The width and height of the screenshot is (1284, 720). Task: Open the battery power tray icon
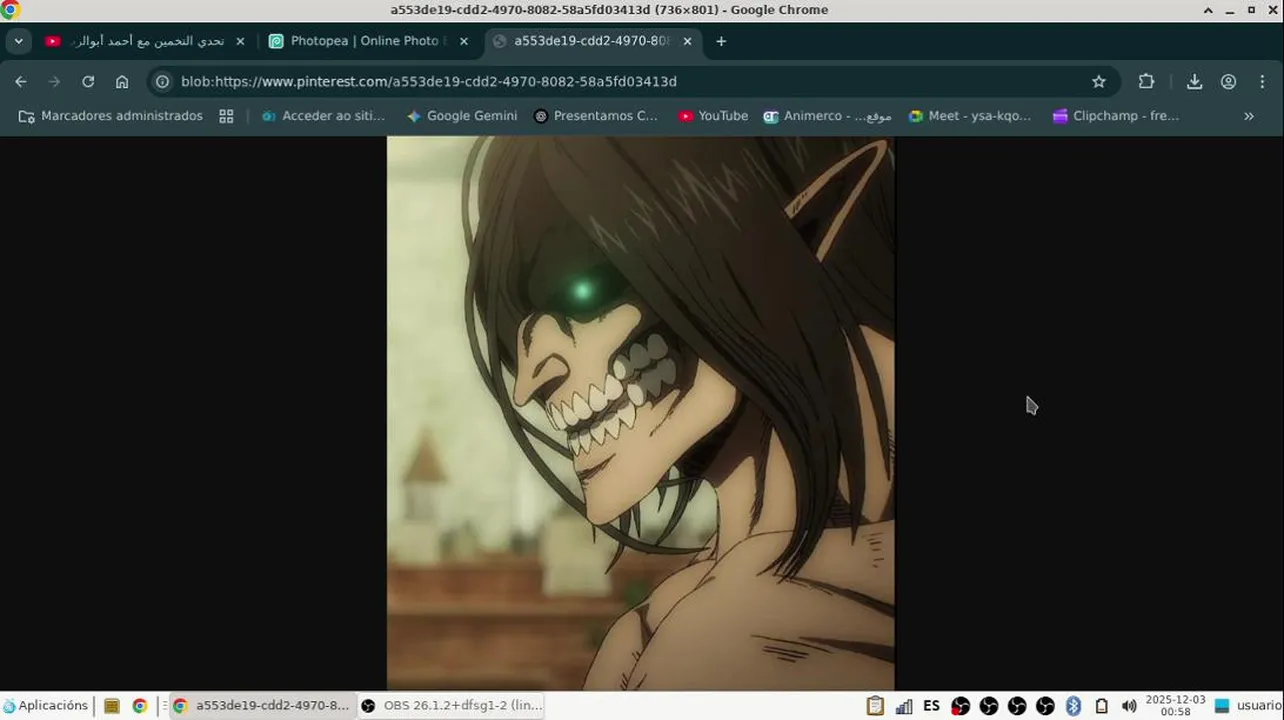click(x=1101, y=706)
